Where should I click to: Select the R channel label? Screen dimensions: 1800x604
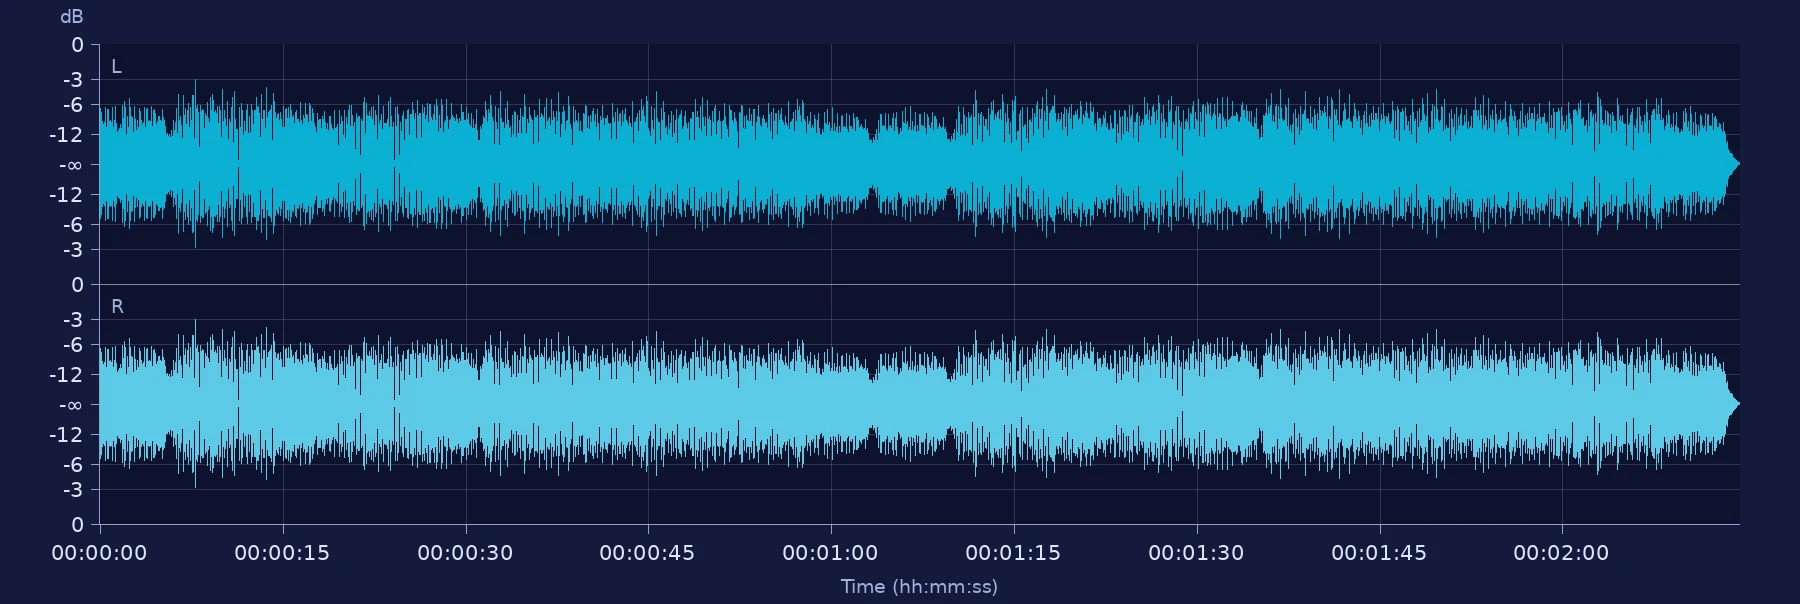coord(117,307)
